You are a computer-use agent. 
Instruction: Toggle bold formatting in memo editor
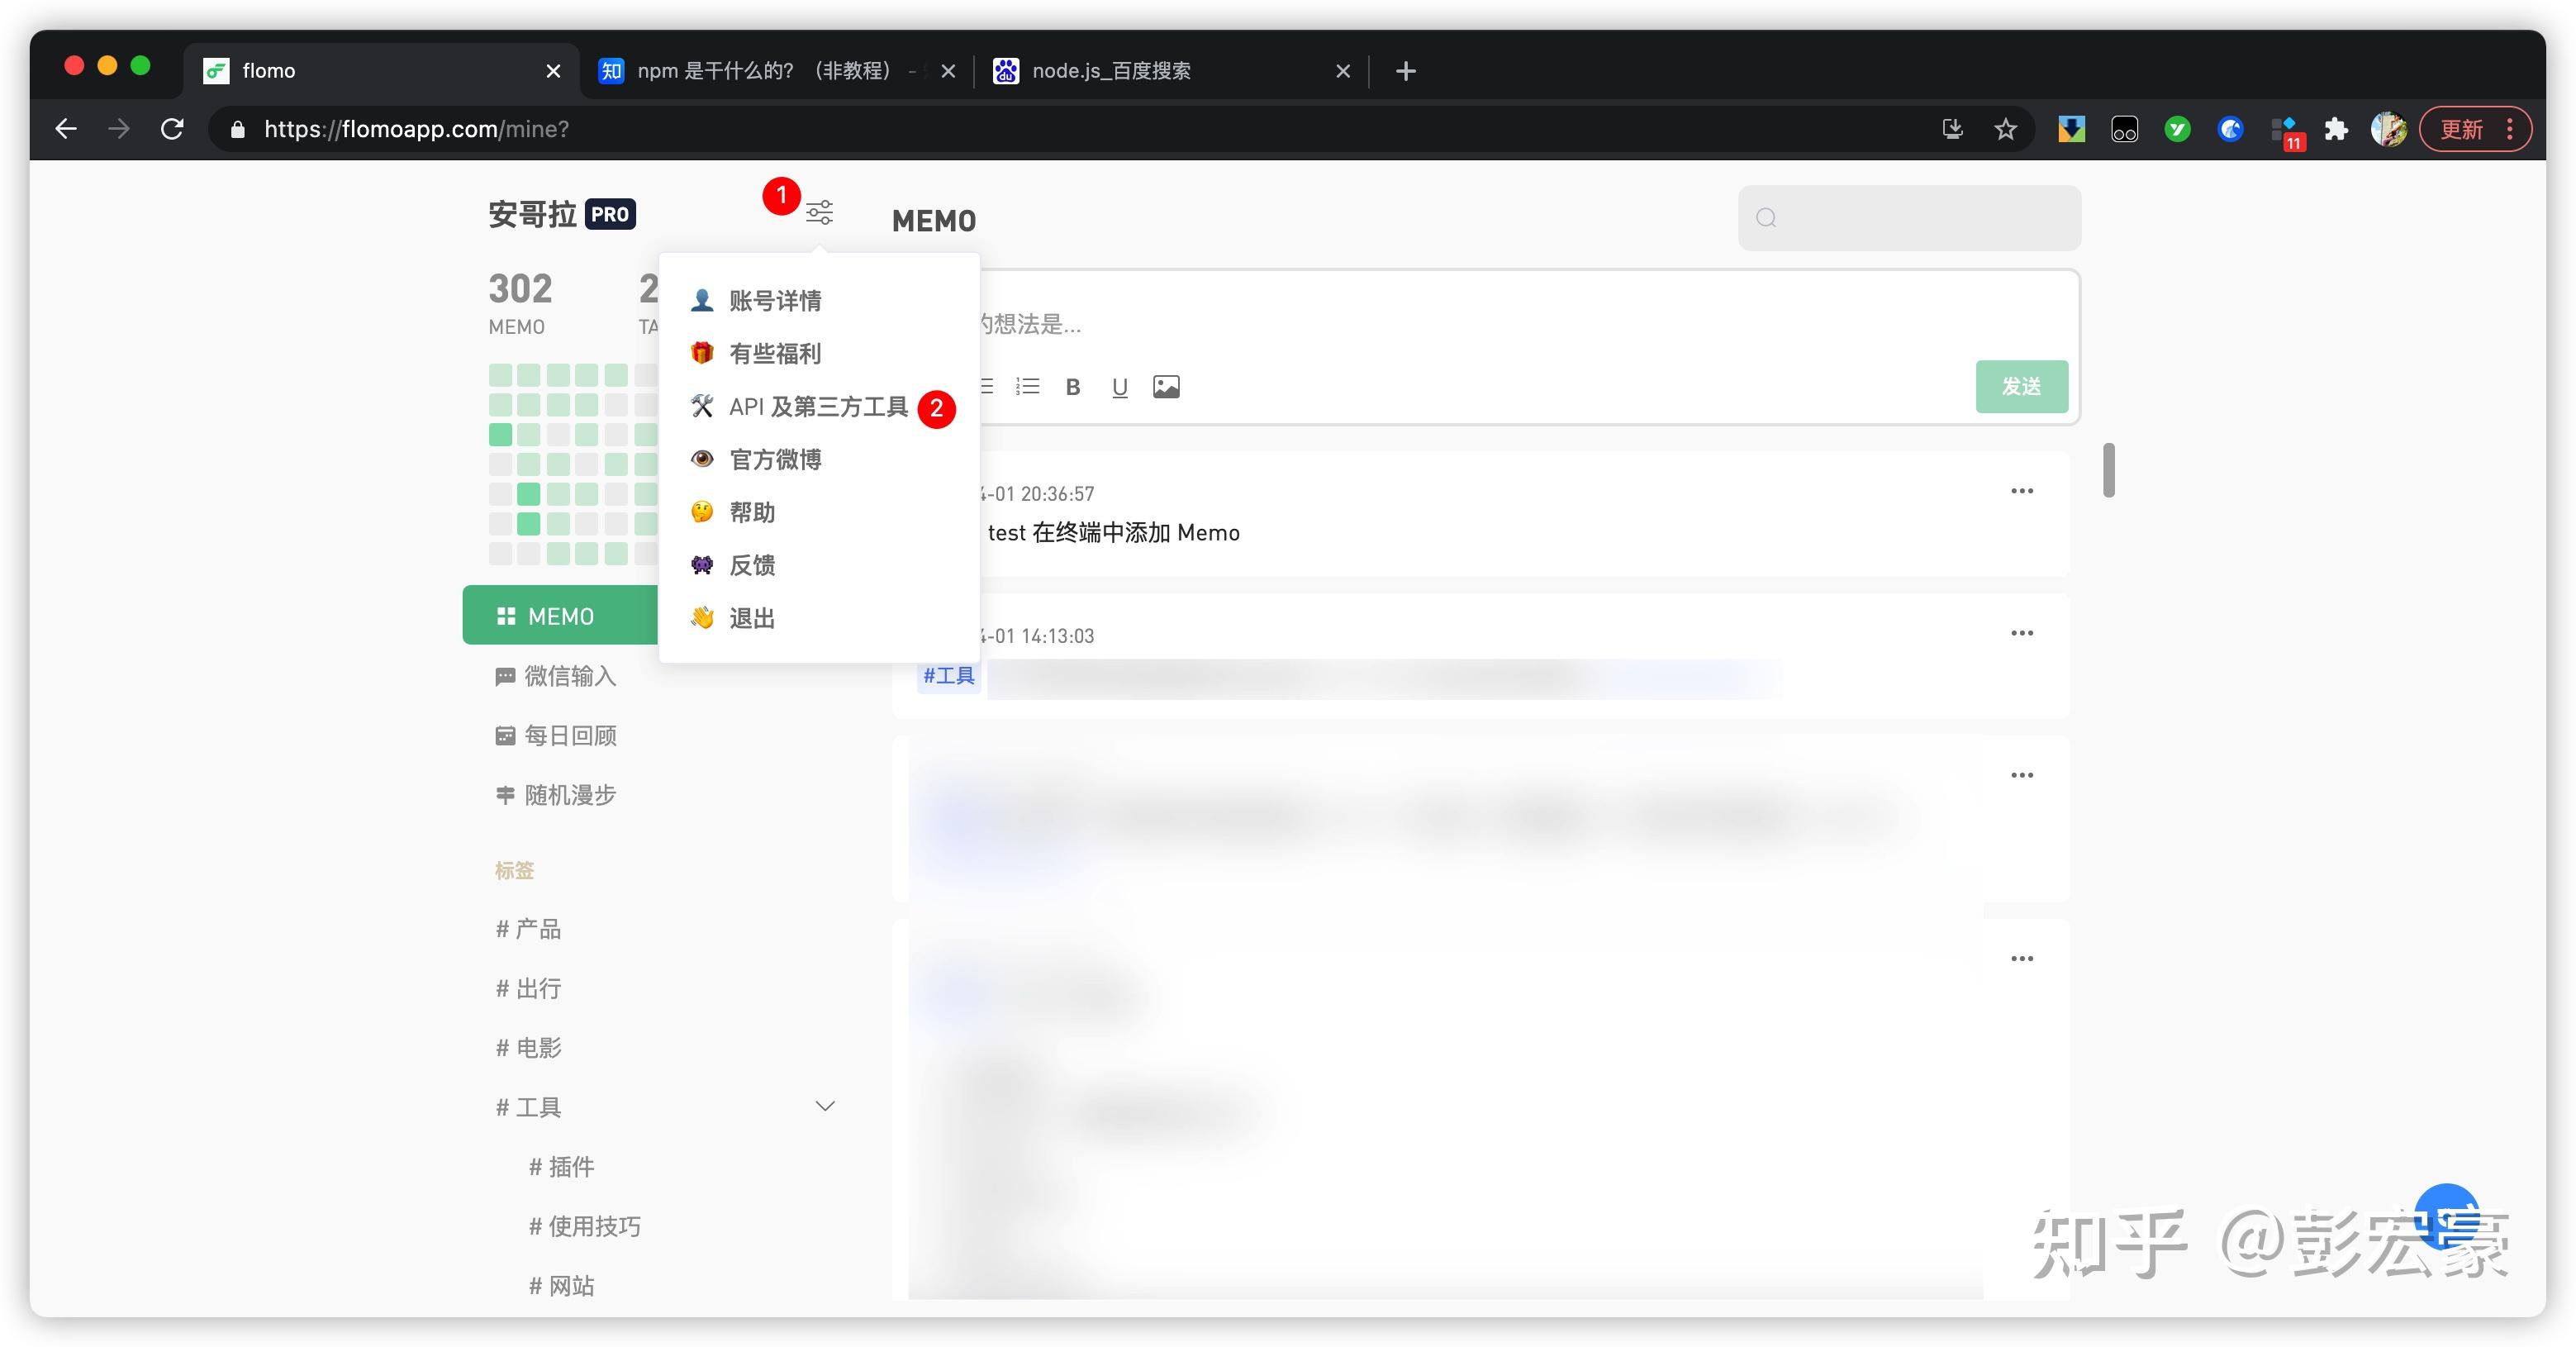1072,387
